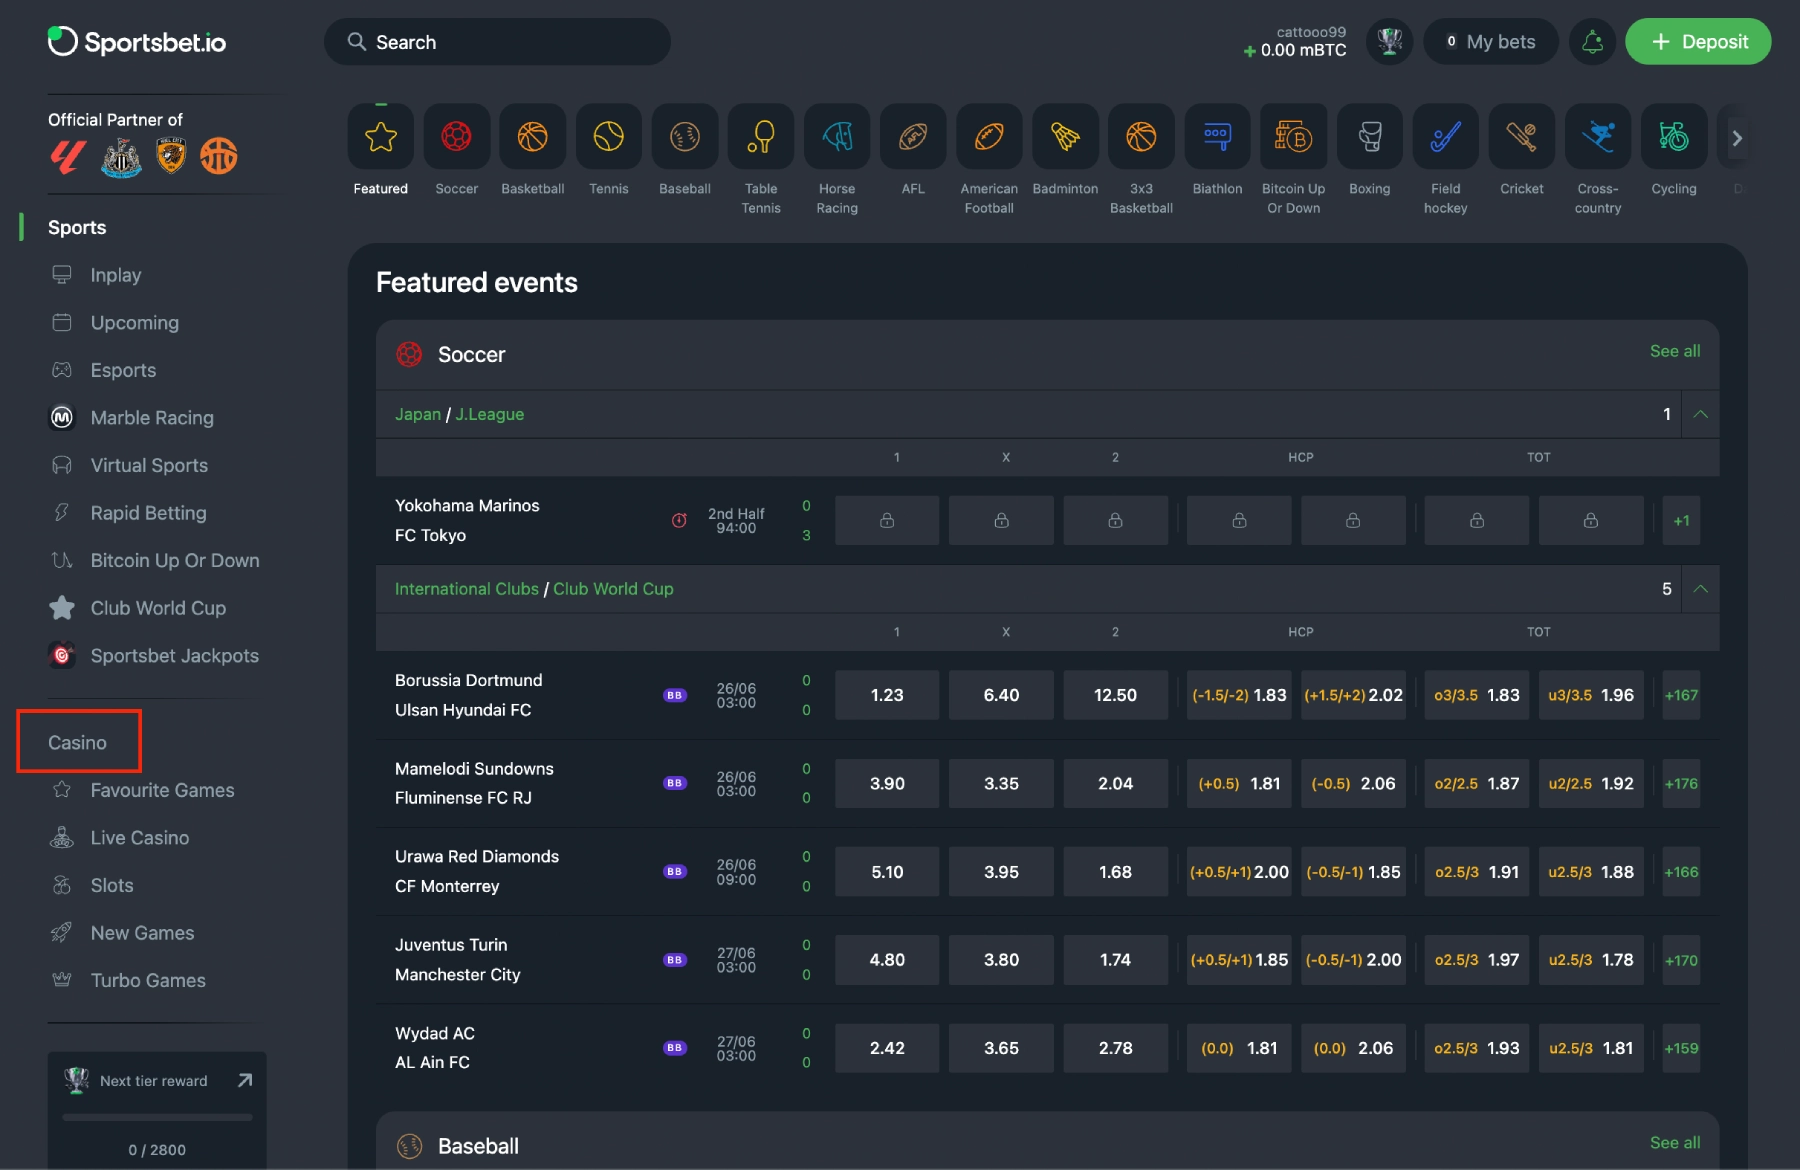The width and height of the screenshot is (1800, 1170).
Task: Open Inplay in the sidebar
Action: tap(115, 275)
